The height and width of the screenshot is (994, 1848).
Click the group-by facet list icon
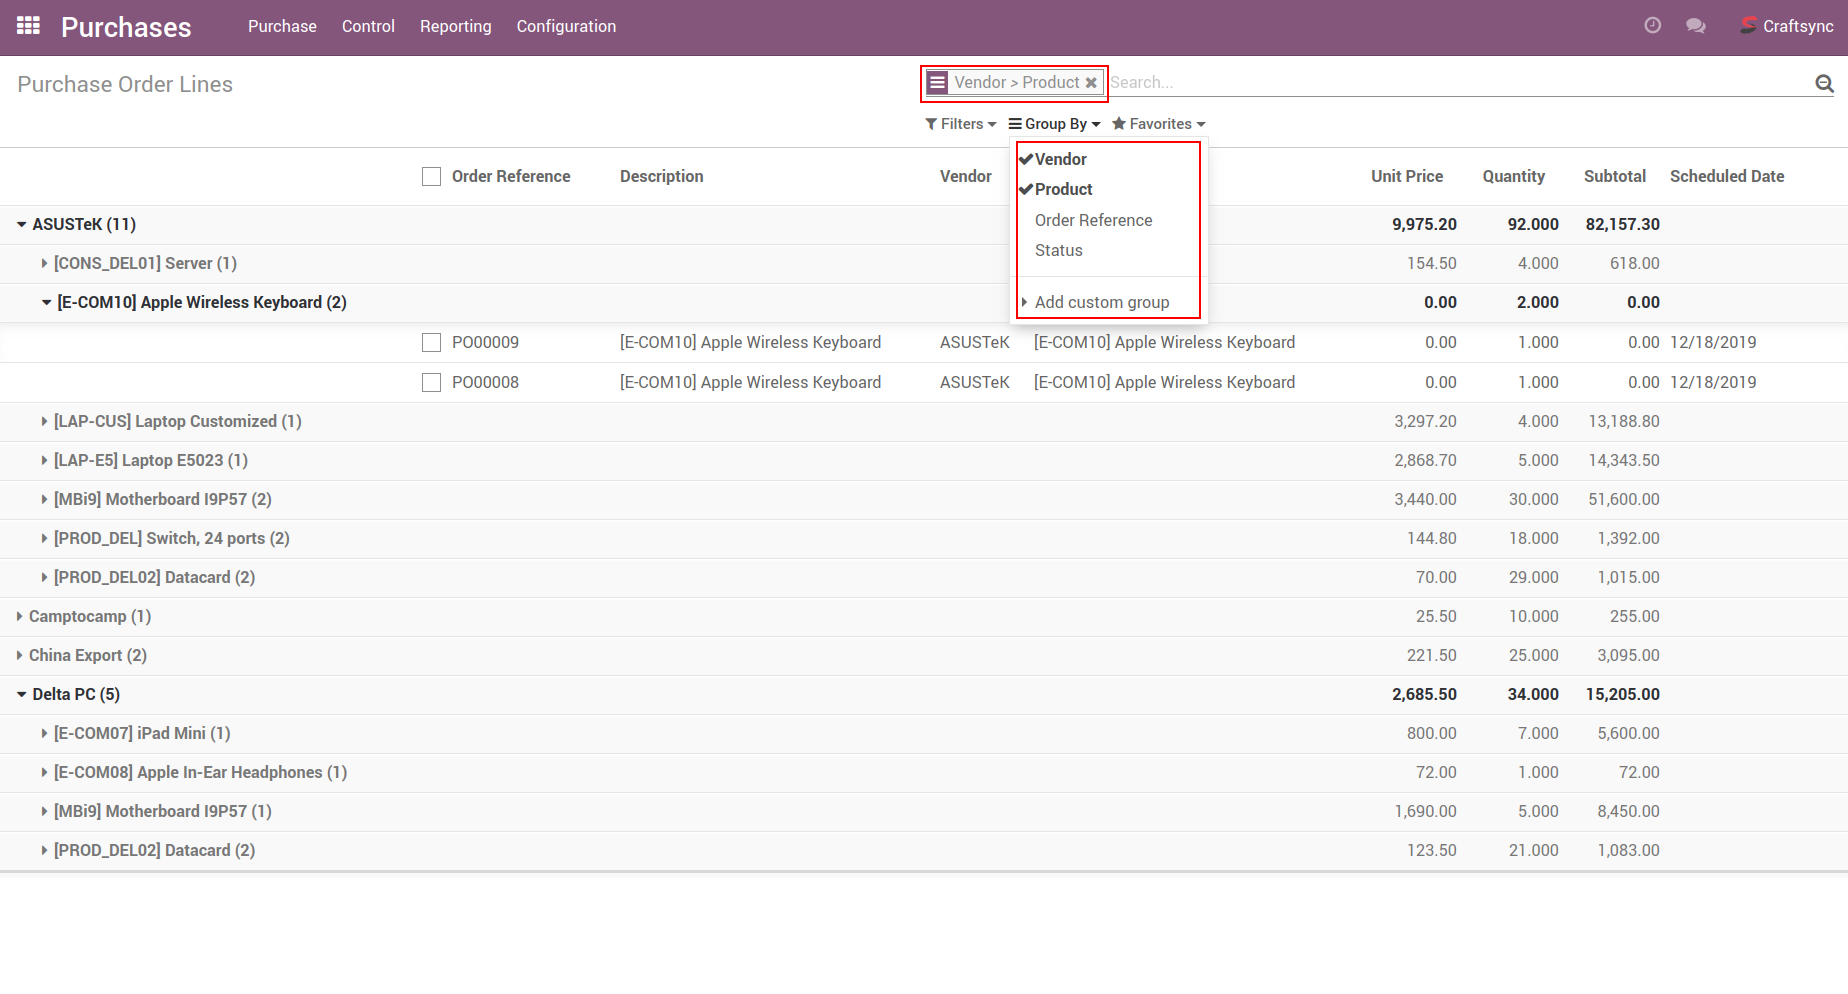click(x=937, y=83)
